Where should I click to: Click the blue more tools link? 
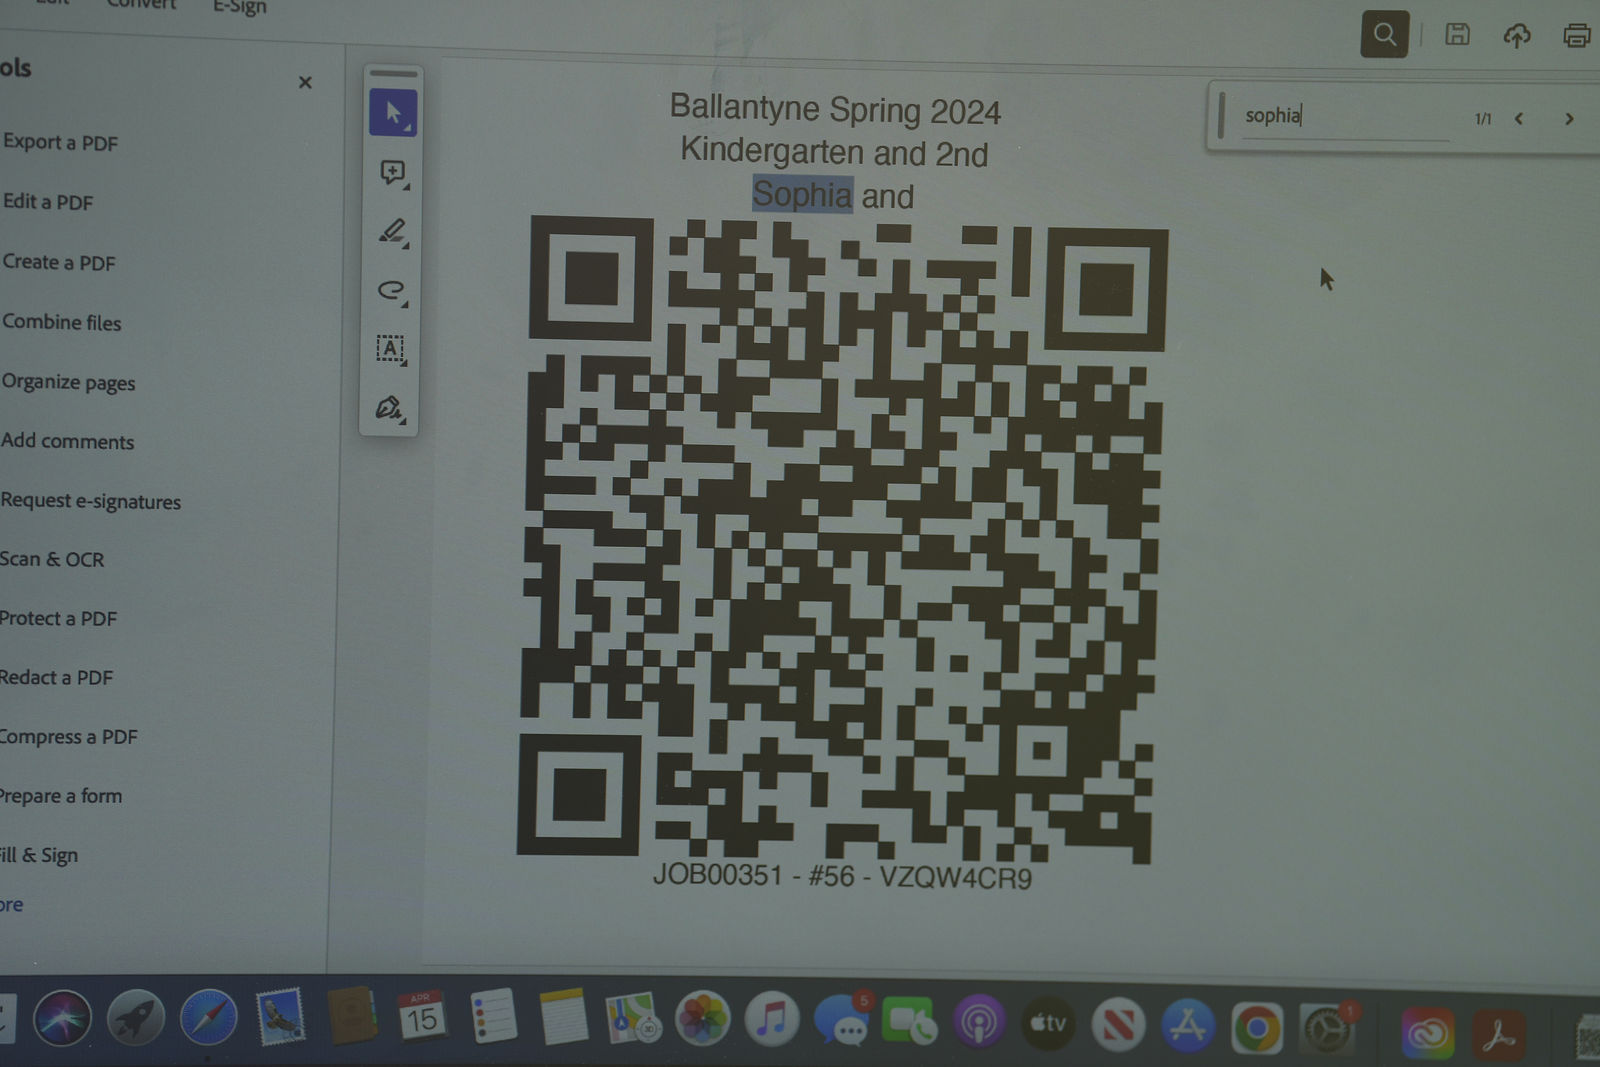[x=11, y=905]
